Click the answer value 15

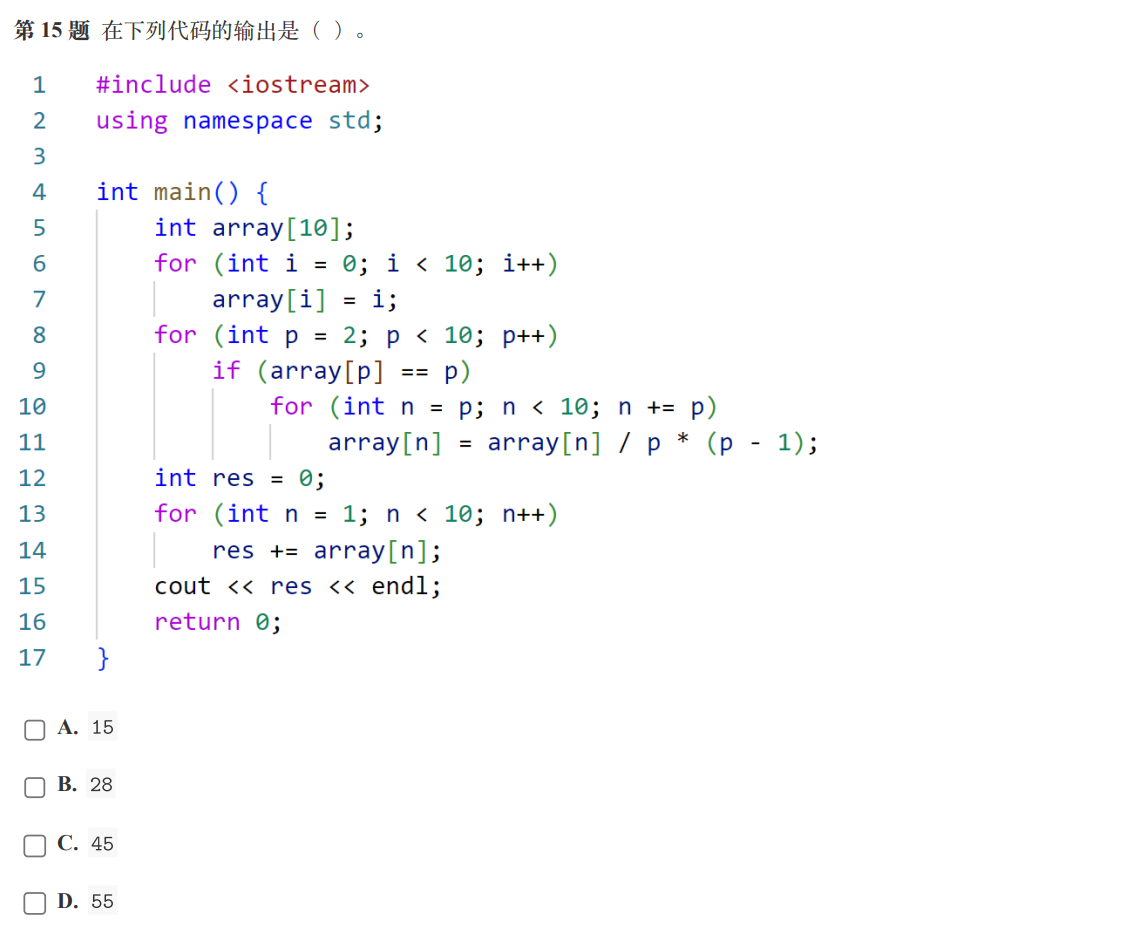click(102, 728)
